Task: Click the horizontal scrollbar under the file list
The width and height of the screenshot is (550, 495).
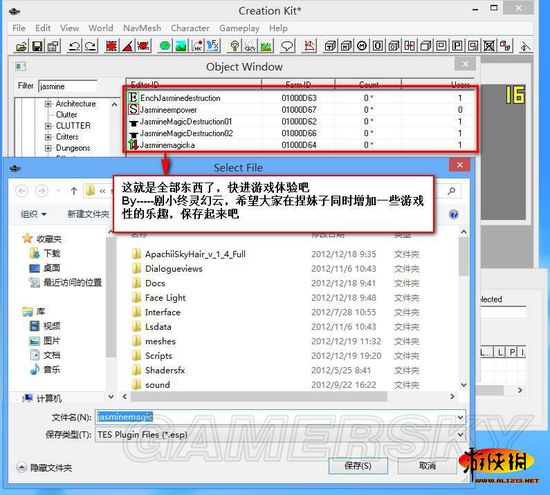Action: pyautogui.click(x=259, y=396)
